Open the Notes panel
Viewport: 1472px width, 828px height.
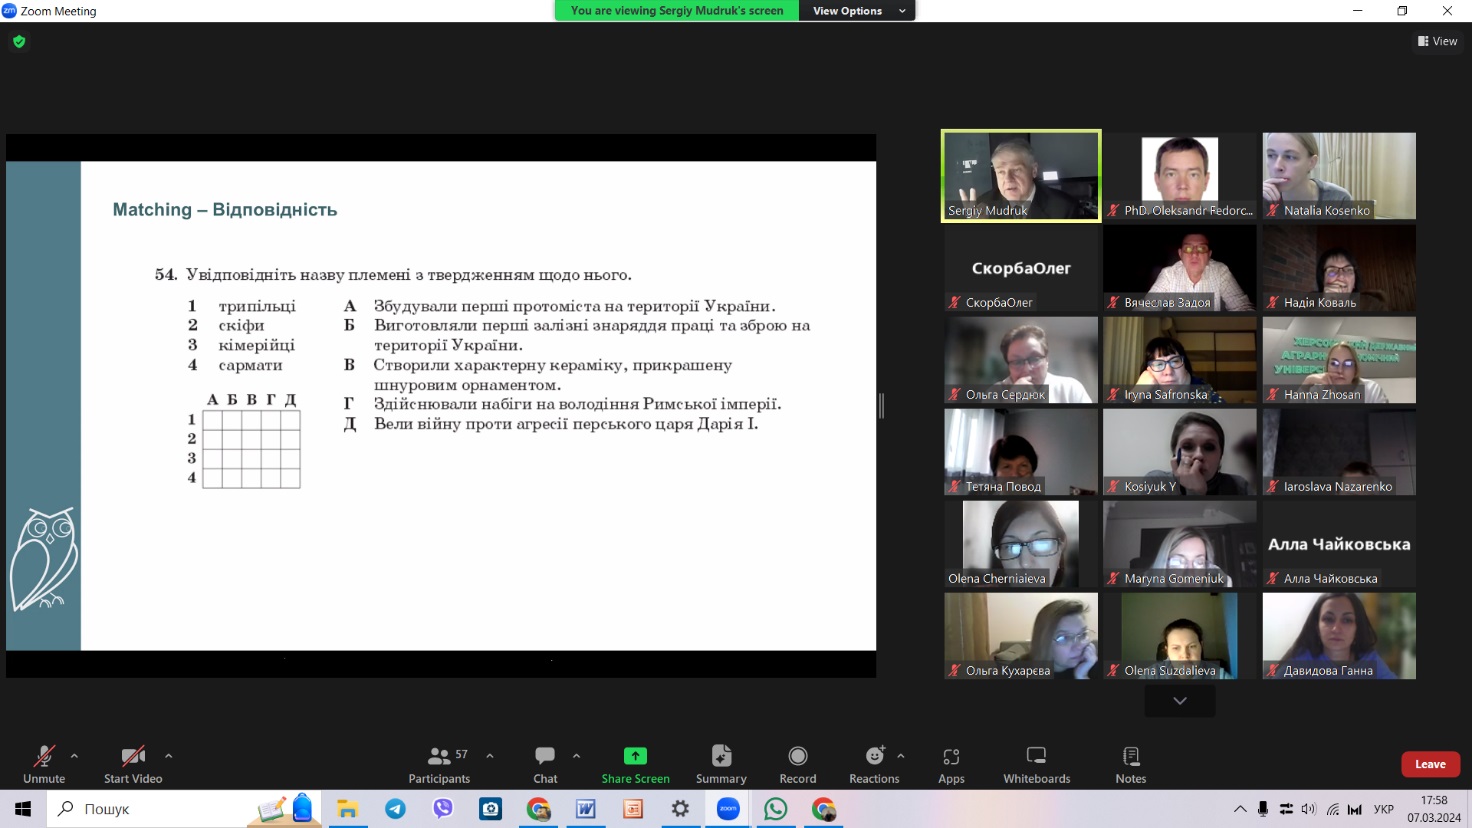click(1131, 764)
